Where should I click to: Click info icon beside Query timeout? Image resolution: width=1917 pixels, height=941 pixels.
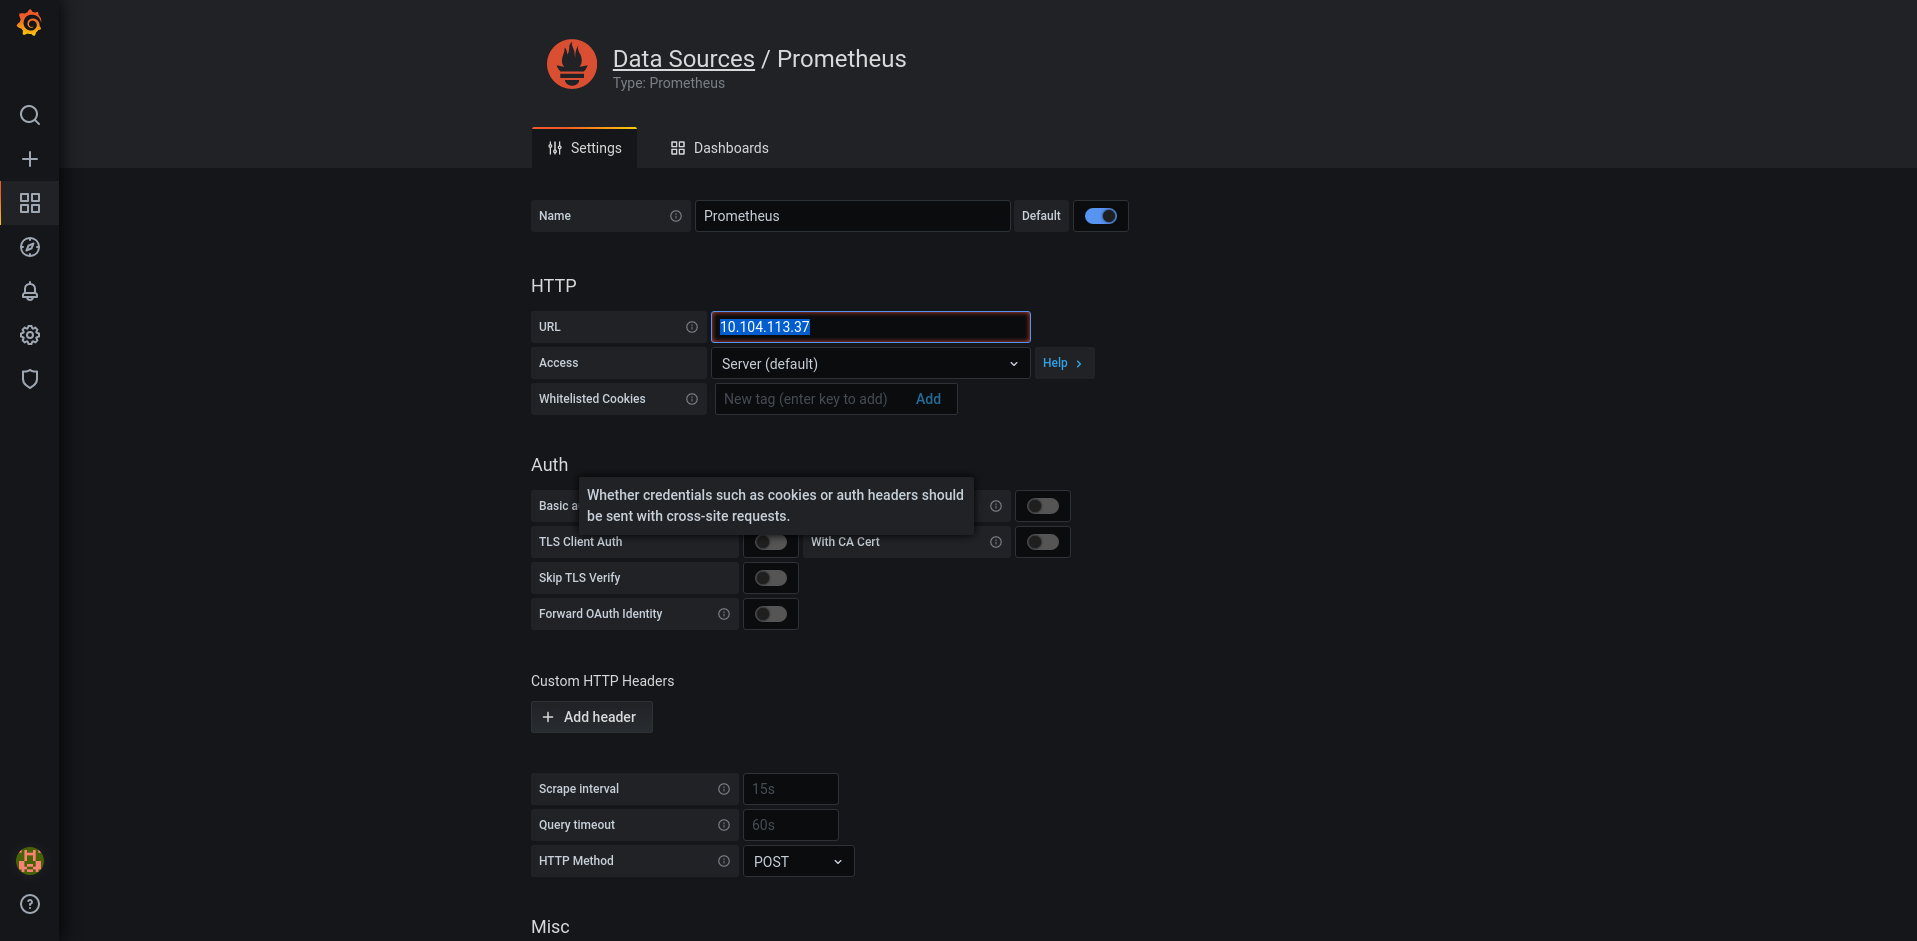pos(724,825)
